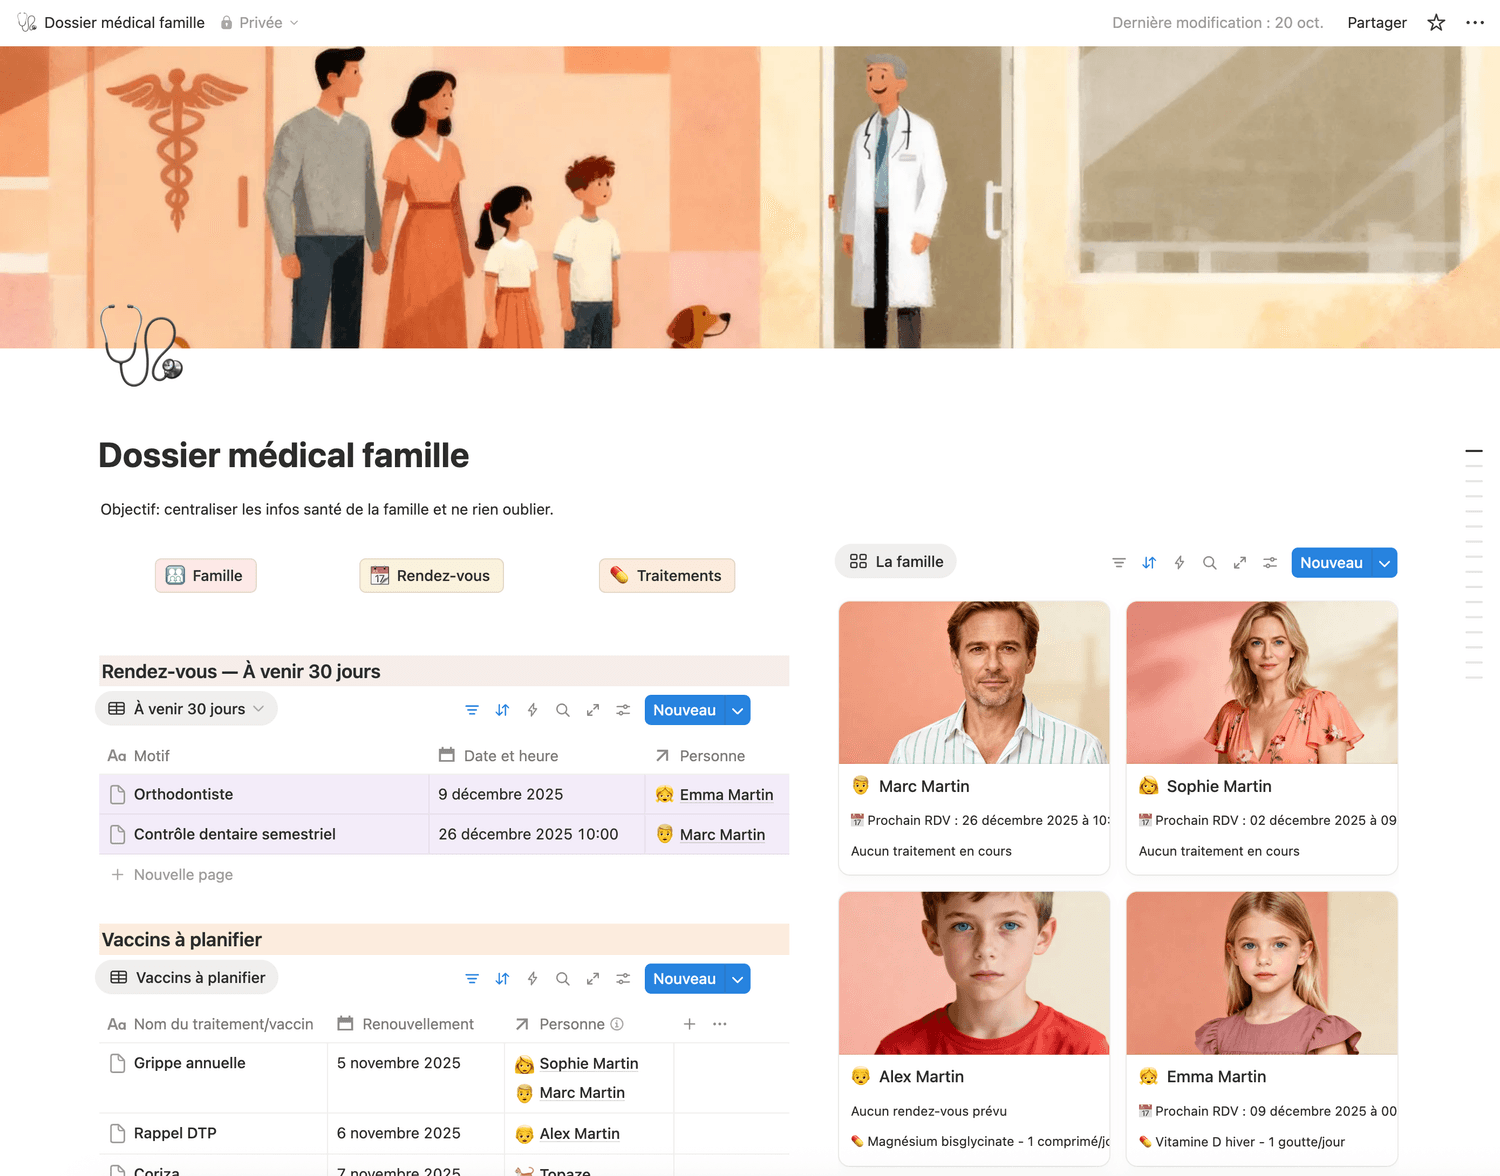The width and height of the screenshot is (1500, 1176).
Task: Open the page options three-dot menu
Action: click(x=1475, y=22)
